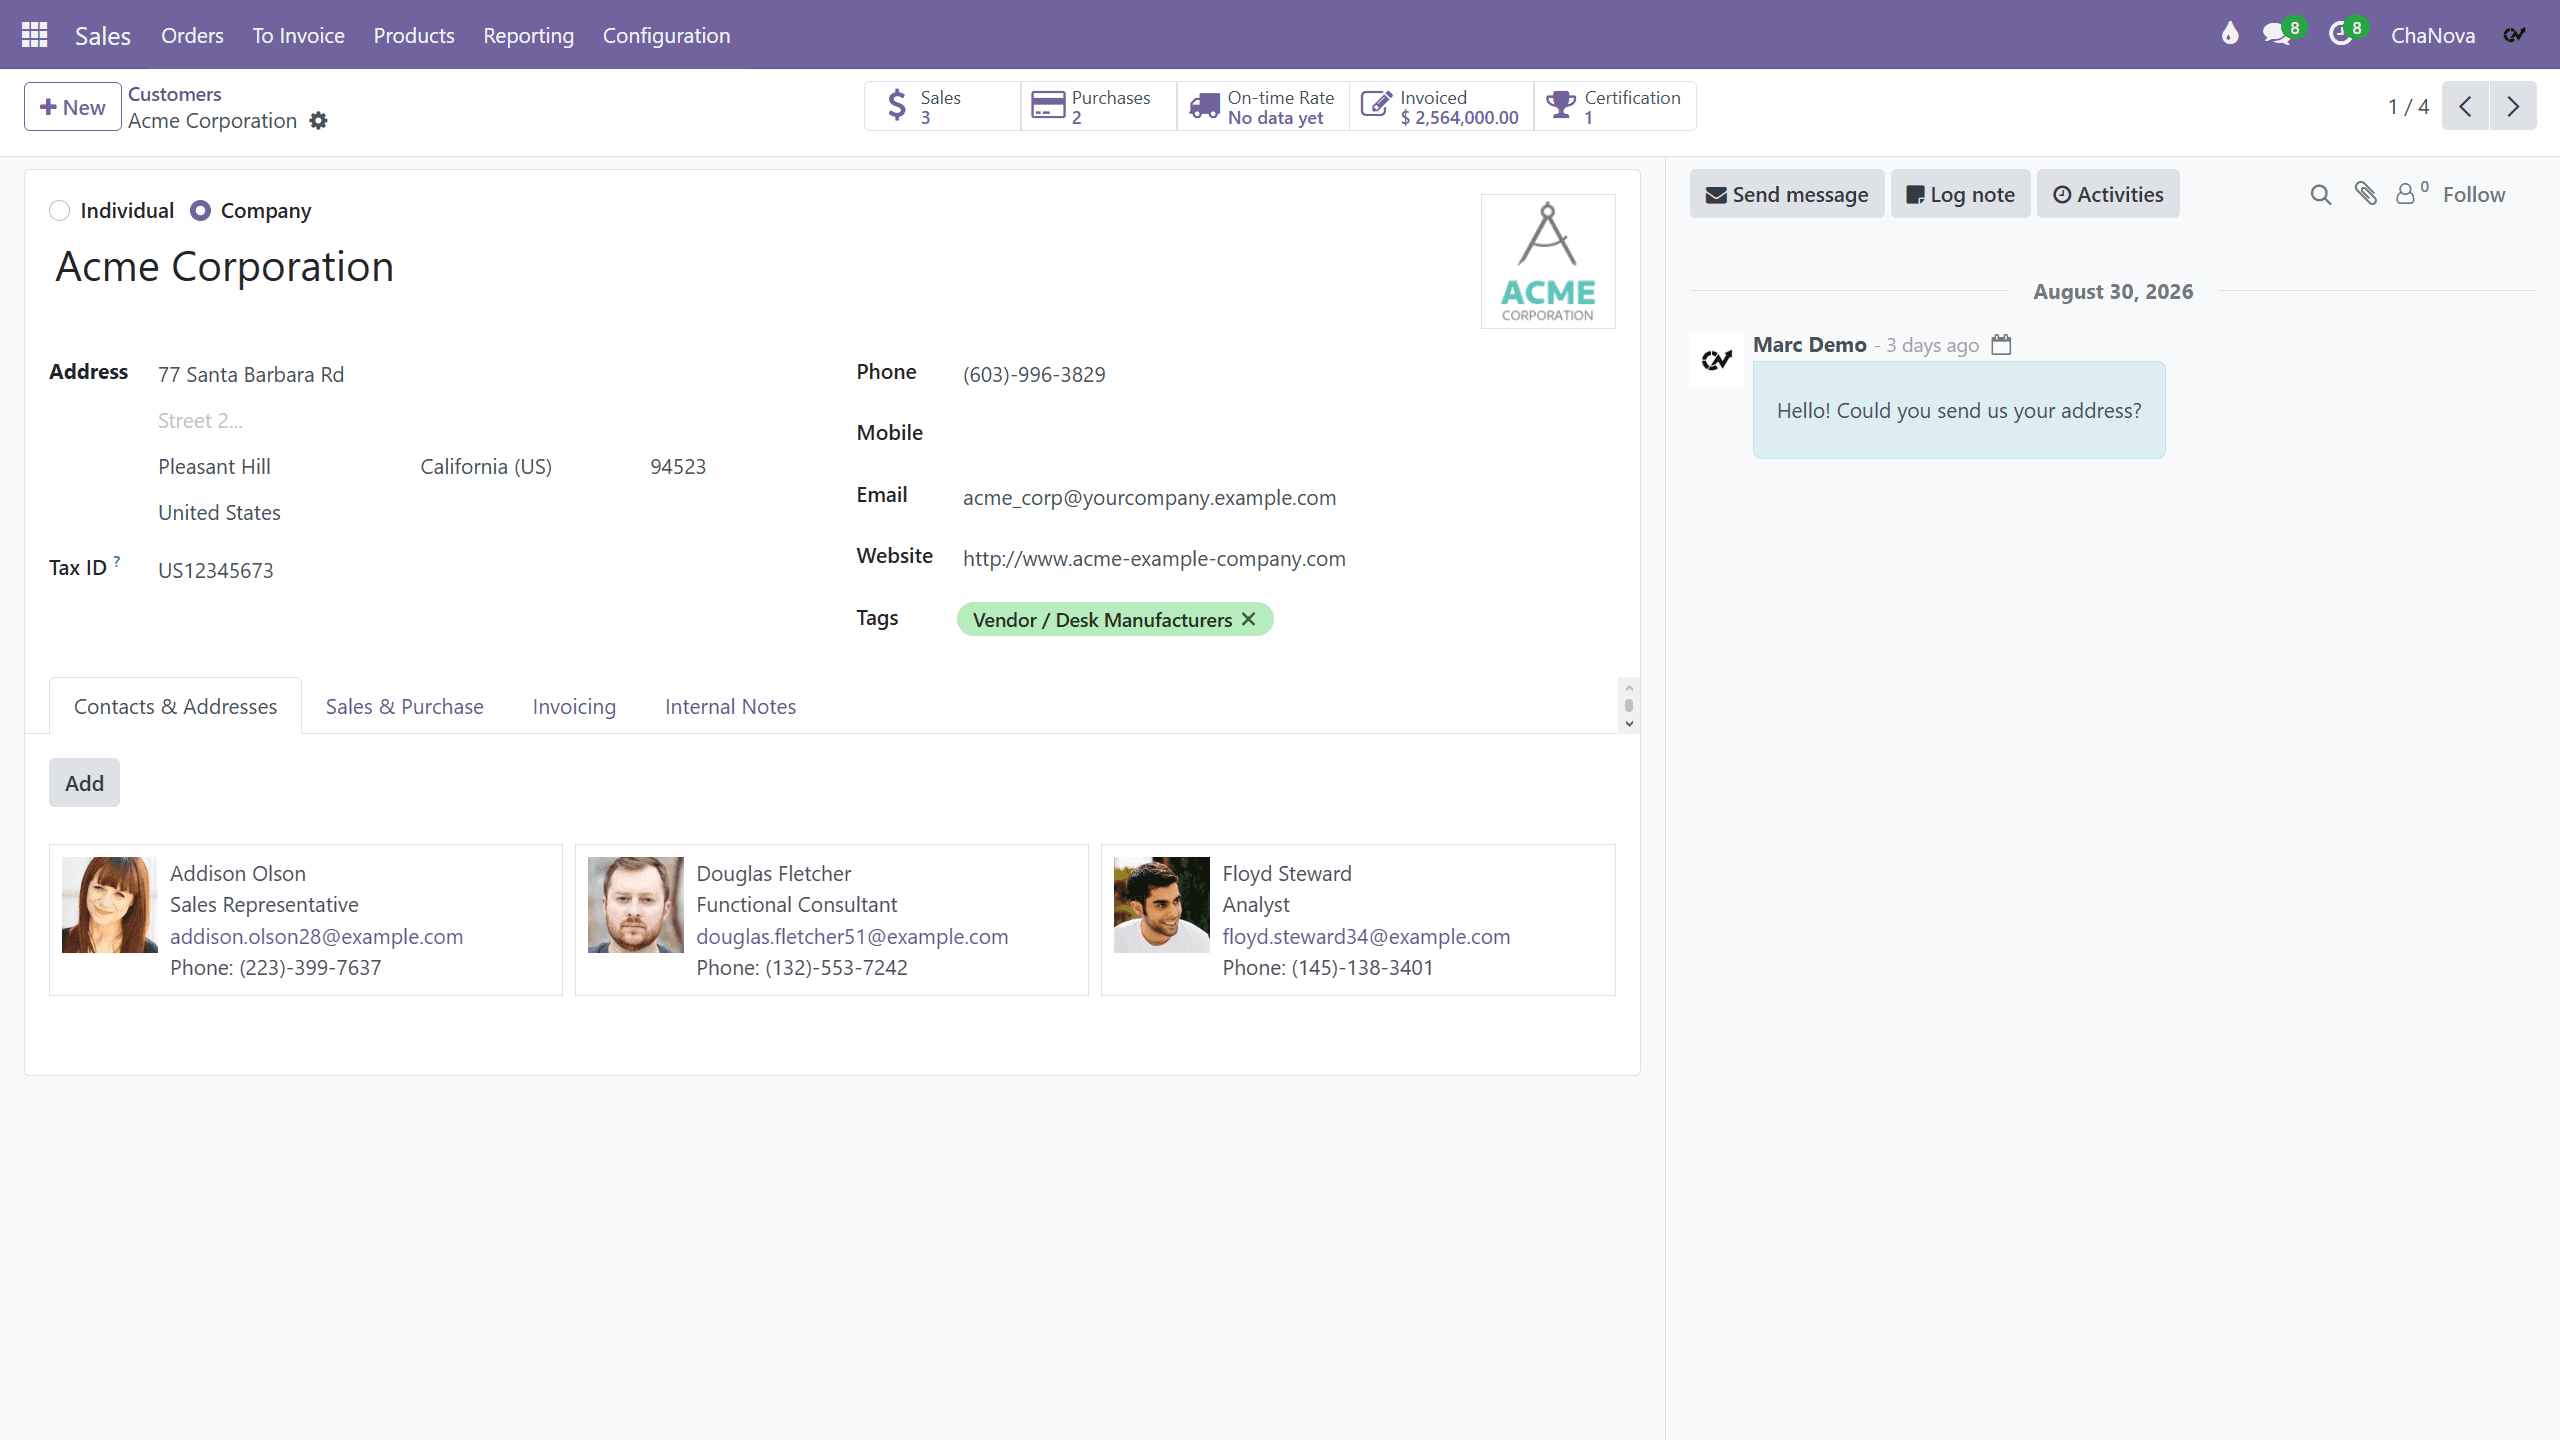
Task: Go to the next customer record
Action: [x=2513, y=106]
